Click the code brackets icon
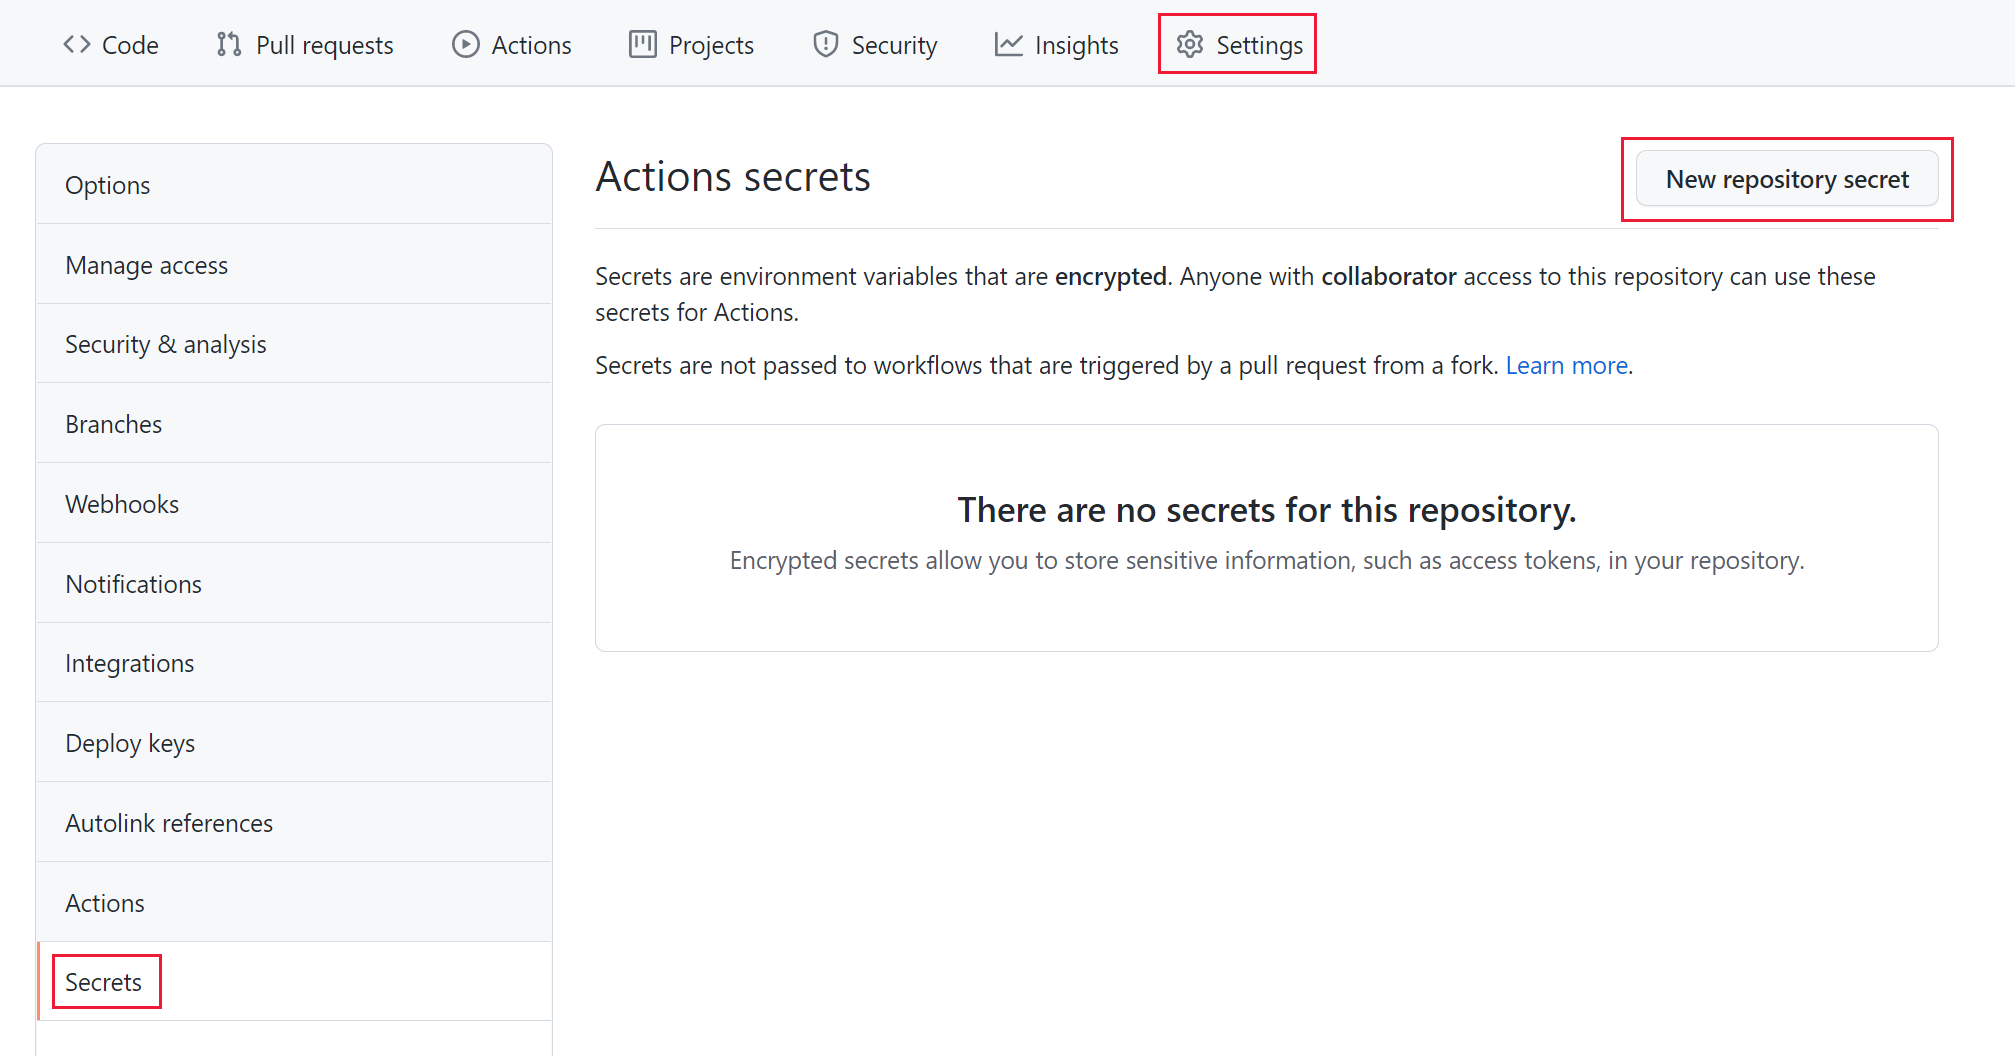The height and width of the screenshot is (1056, 2015). point(76,44)
